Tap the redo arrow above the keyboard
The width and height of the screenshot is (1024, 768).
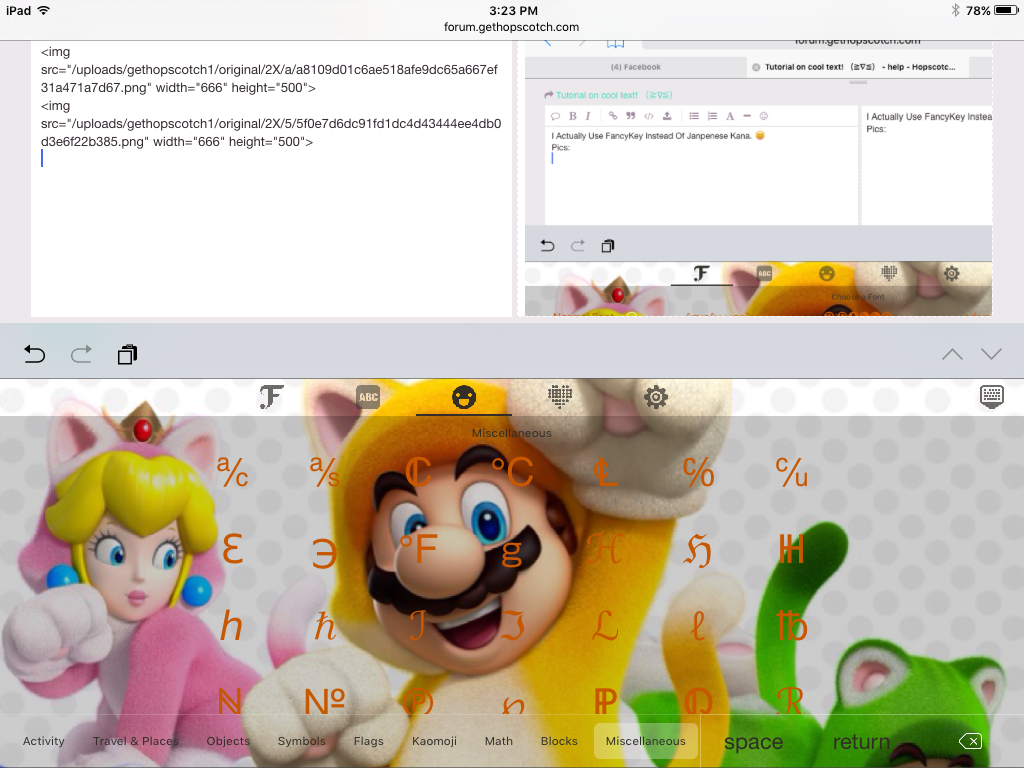point(81,355)
